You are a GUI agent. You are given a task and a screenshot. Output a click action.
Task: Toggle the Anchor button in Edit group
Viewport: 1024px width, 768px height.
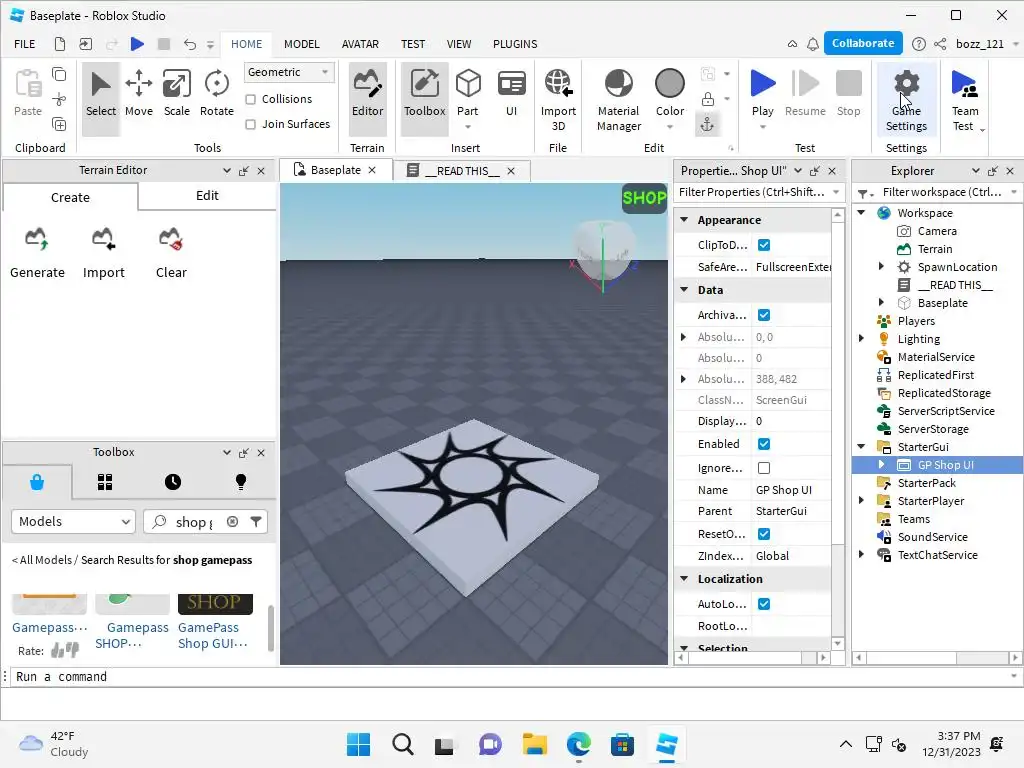point(707,124)
